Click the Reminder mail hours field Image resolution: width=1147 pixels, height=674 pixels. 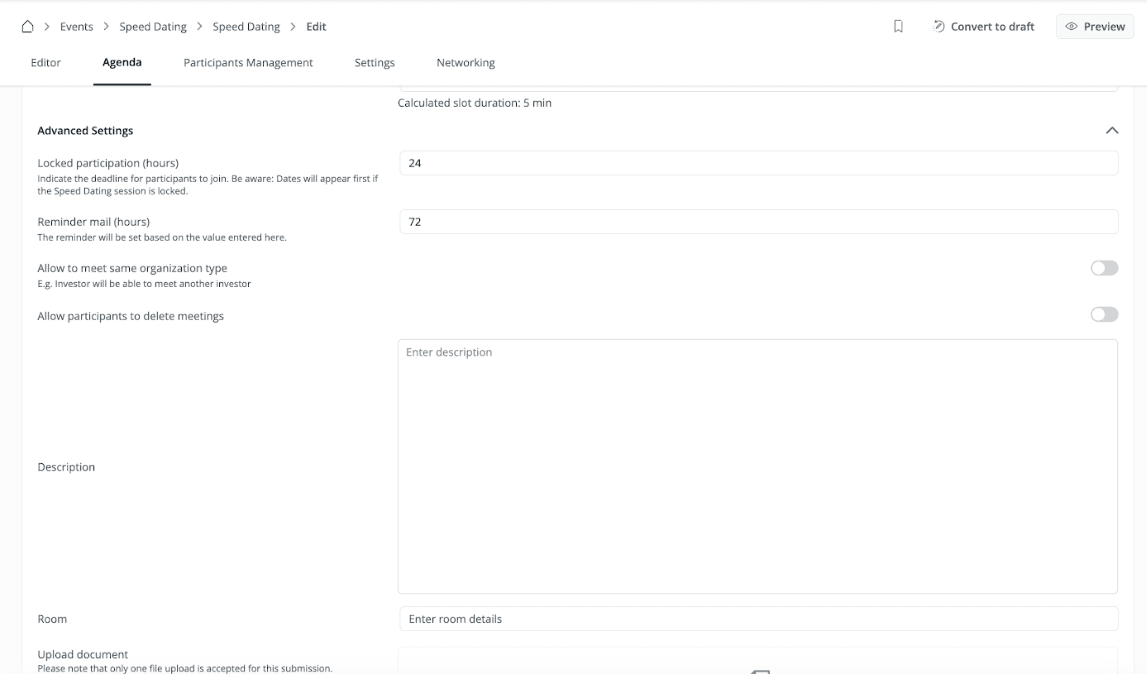[x=757, y=222]
